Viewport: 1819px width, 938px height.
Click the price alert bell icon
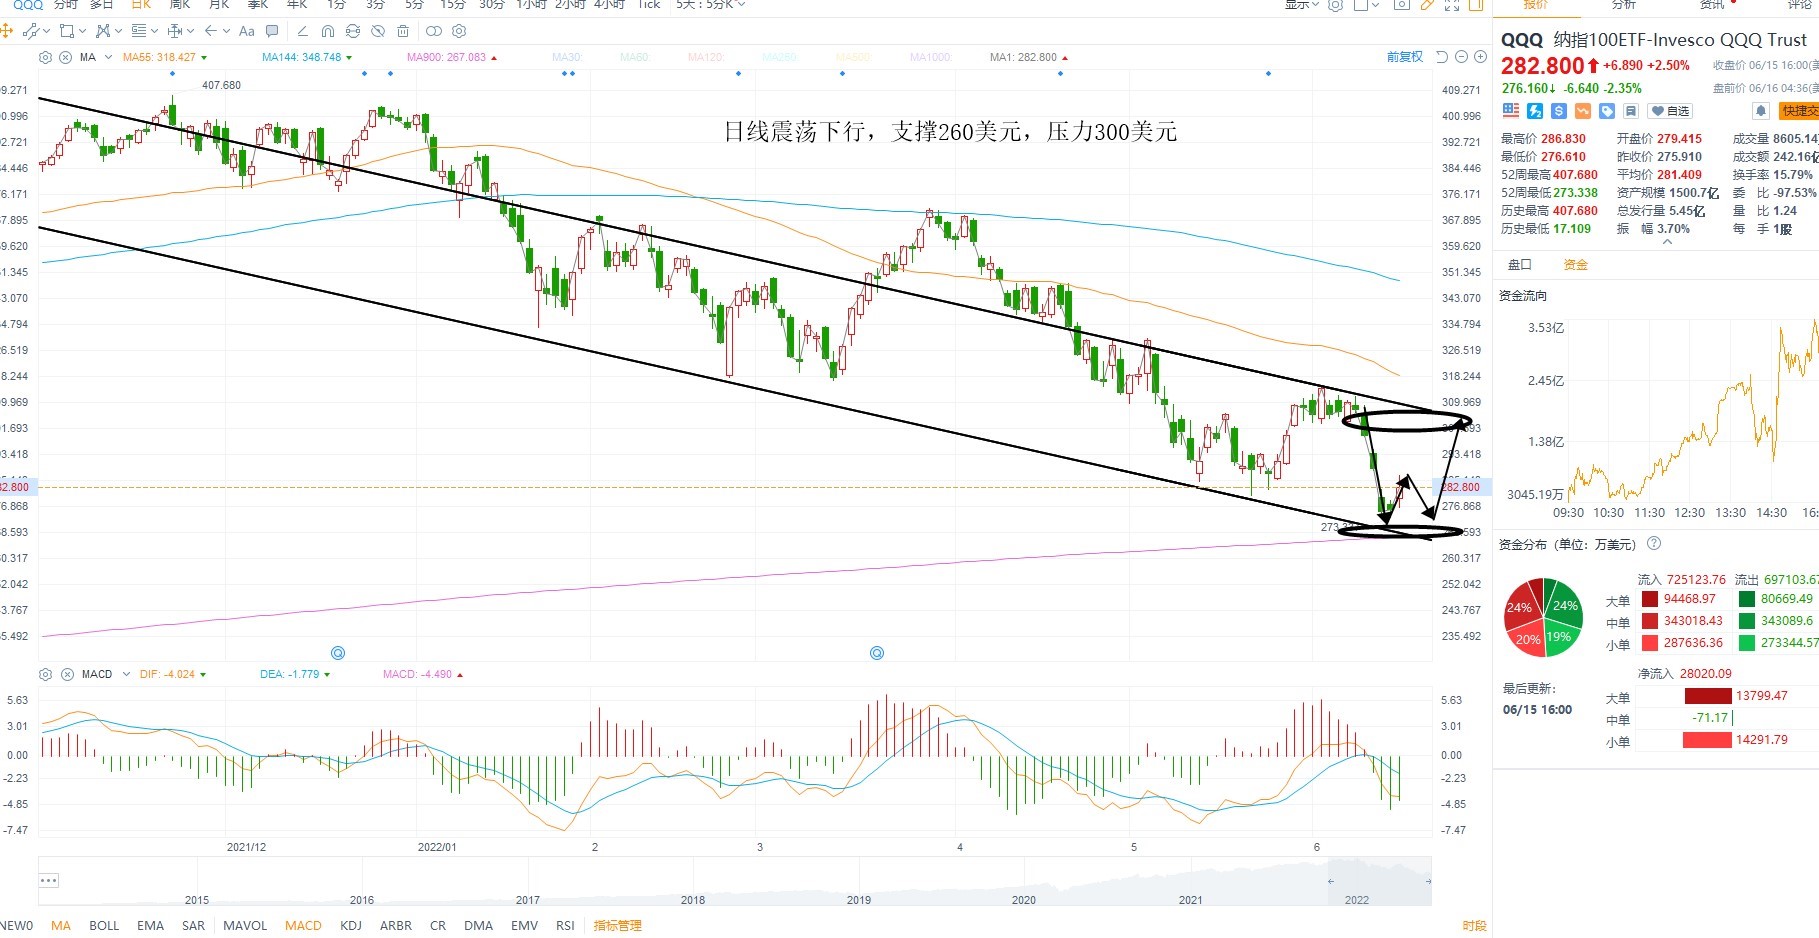pos(1761,111)
